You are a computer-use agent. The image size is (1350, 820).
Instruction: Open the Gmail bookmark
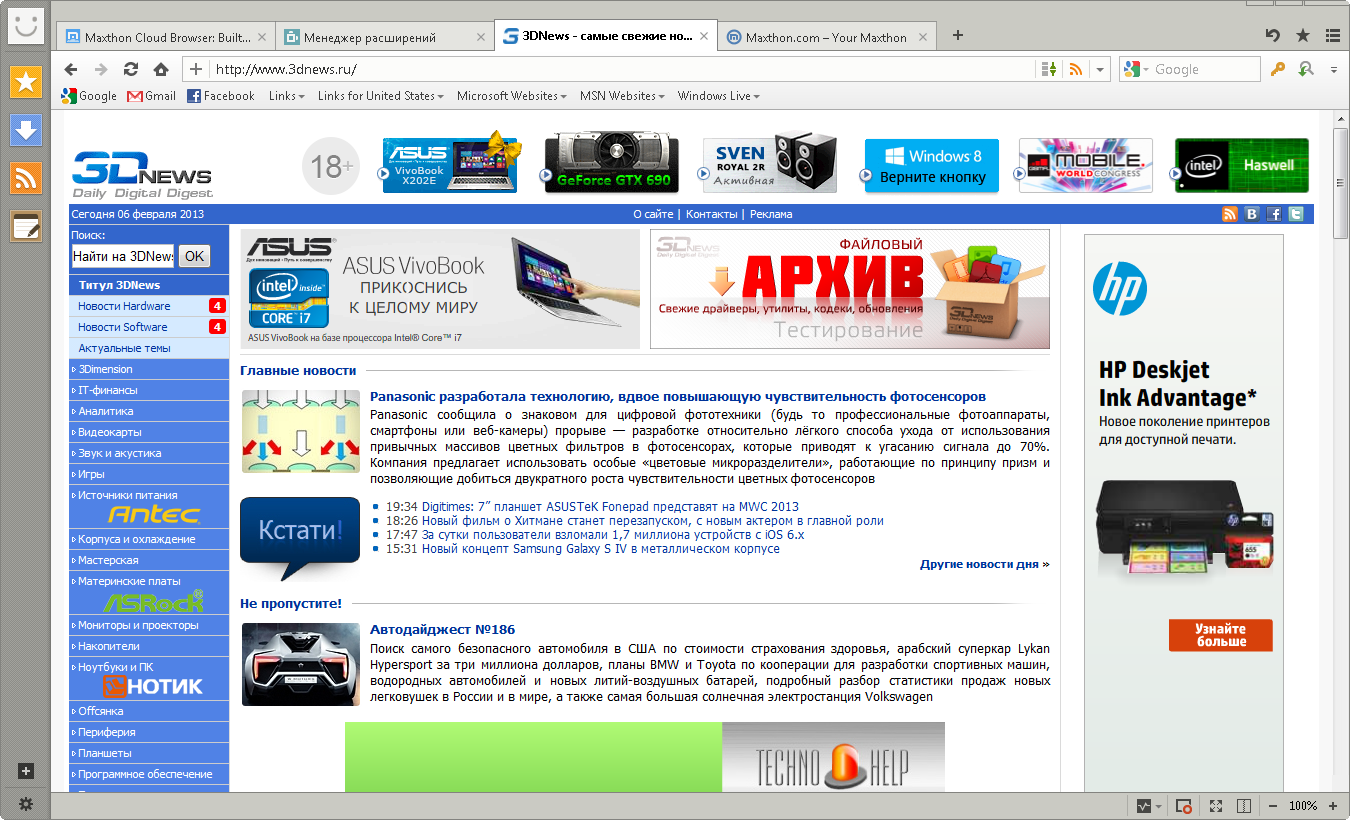tap(151, 96)
